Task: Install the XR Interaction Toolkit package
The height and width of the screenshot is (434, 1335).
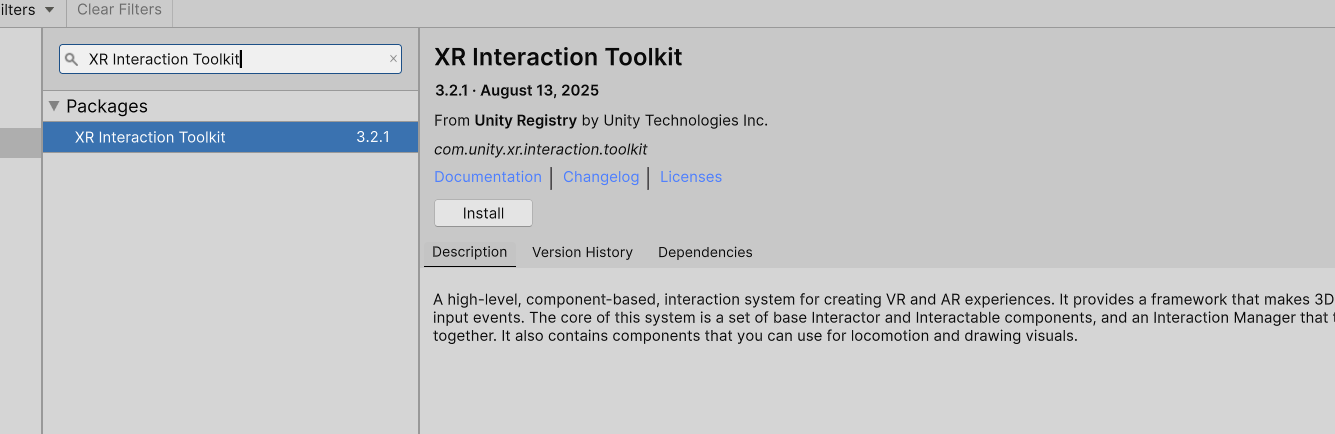Action: coord(483,213)
